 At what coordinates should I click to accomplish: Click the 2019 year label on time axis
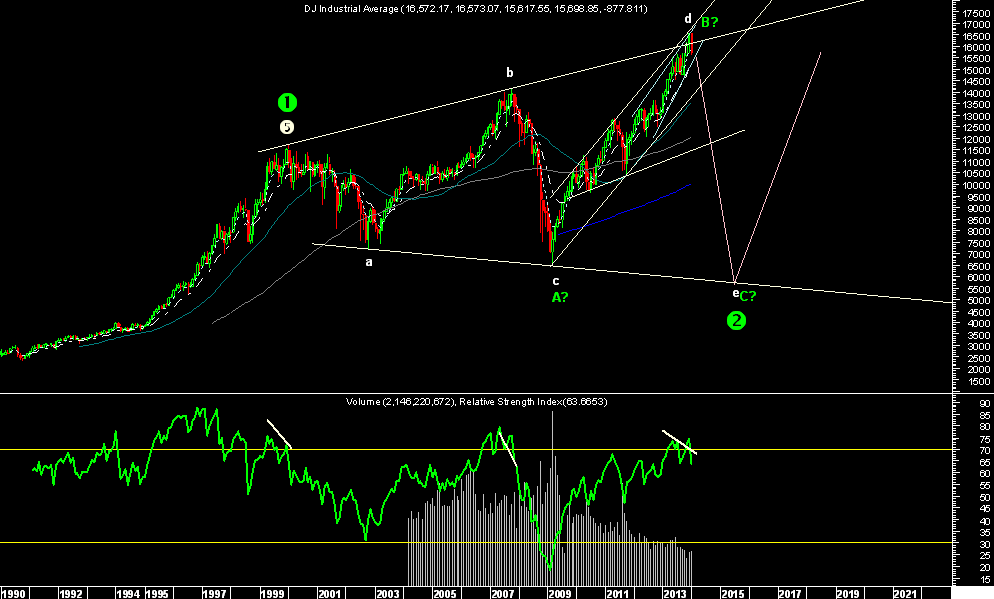coord(848,594)
